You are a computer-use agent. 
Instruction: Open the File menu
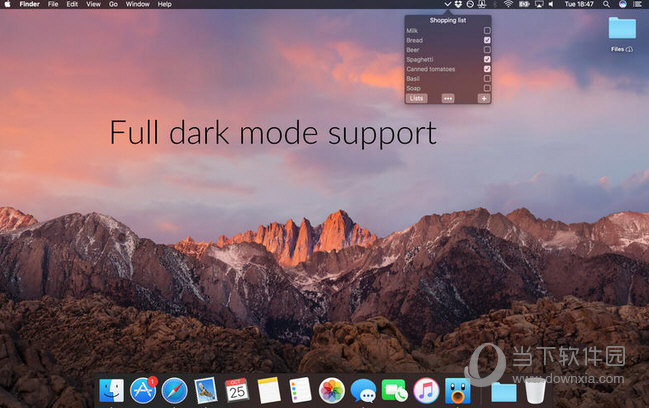[x=53, y=4]
